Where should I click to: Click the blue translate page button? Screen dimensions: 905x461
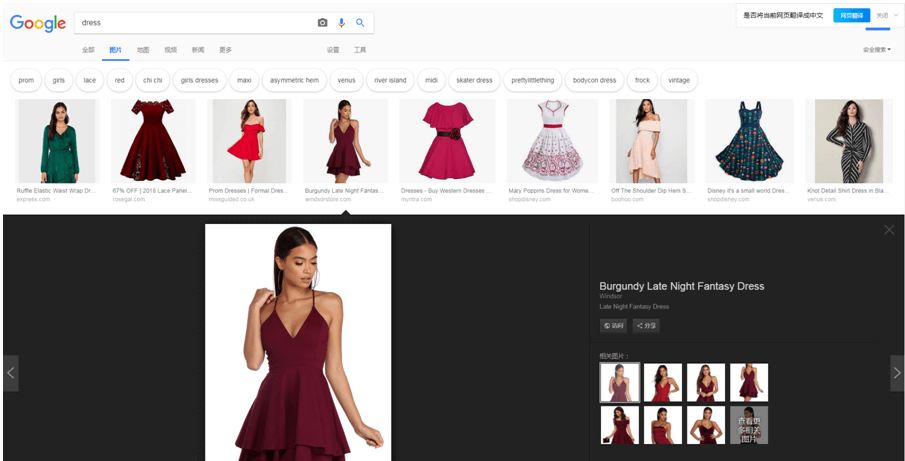851,16
